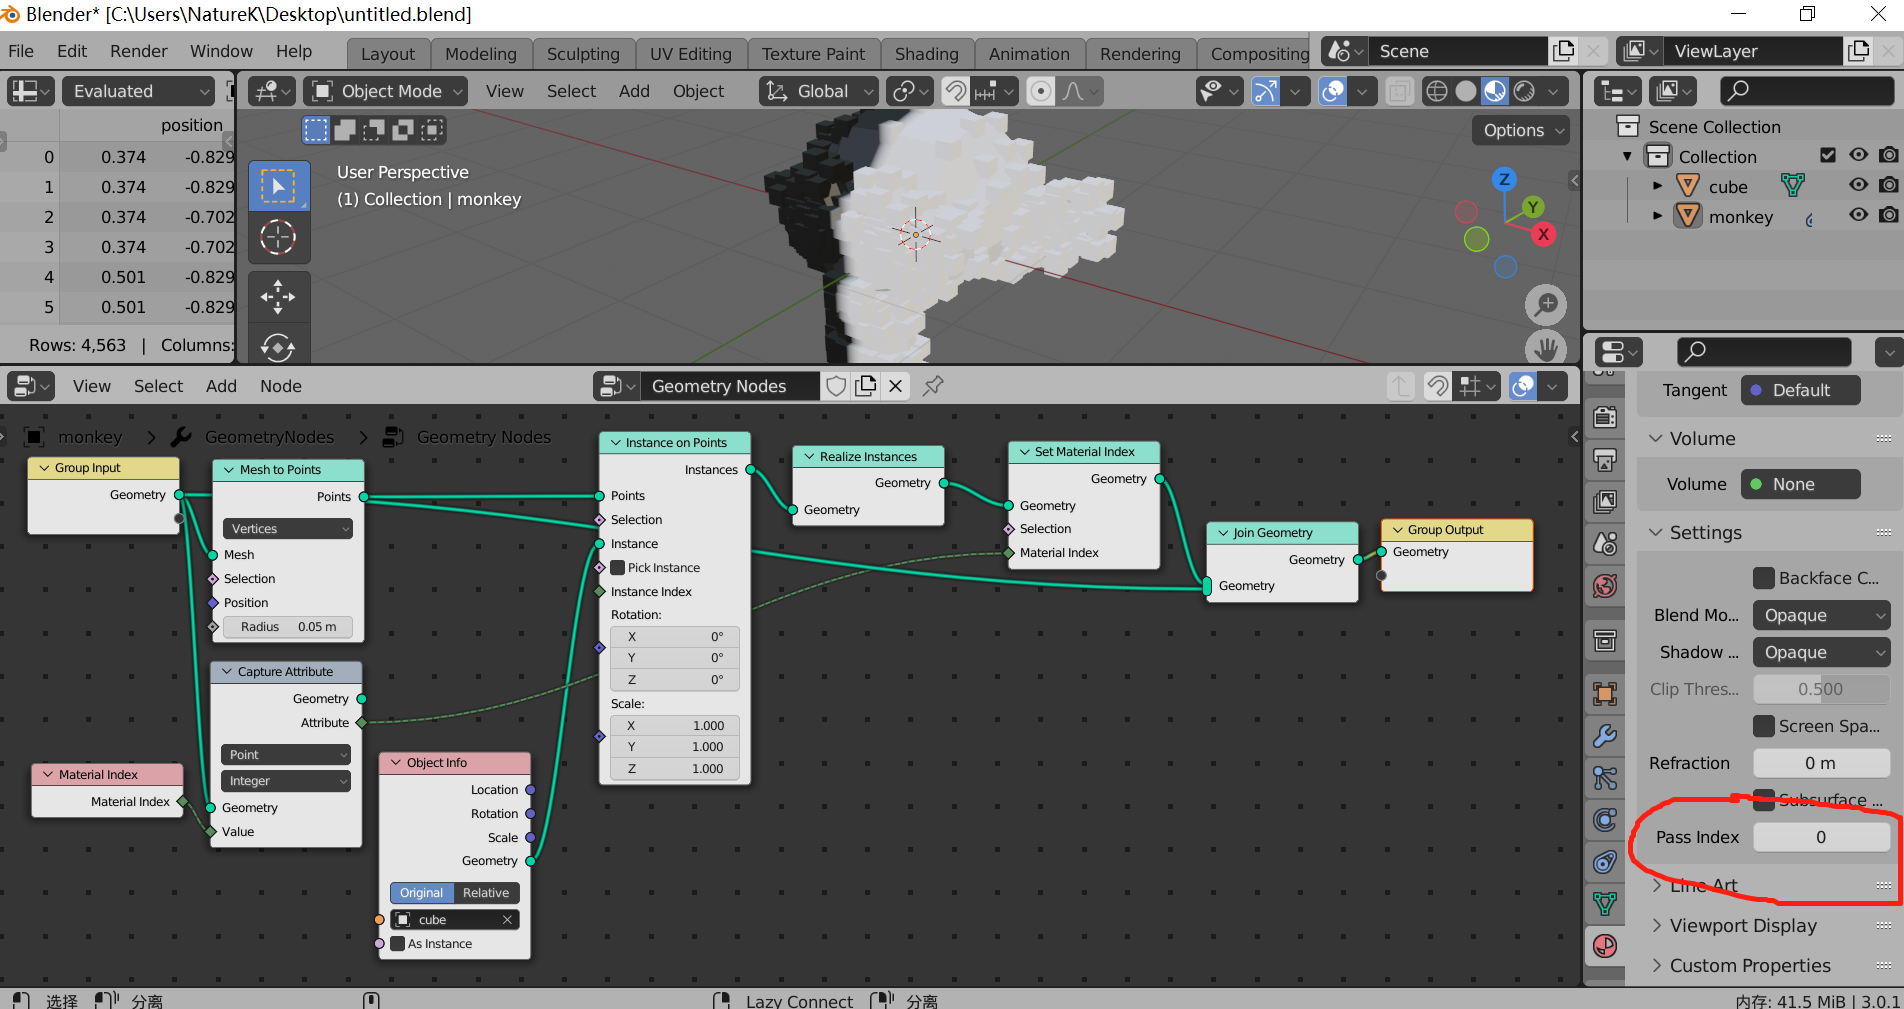Toggle As Instance checkbox in Object Info
1904x1009 pixels.
click(398, 944)
